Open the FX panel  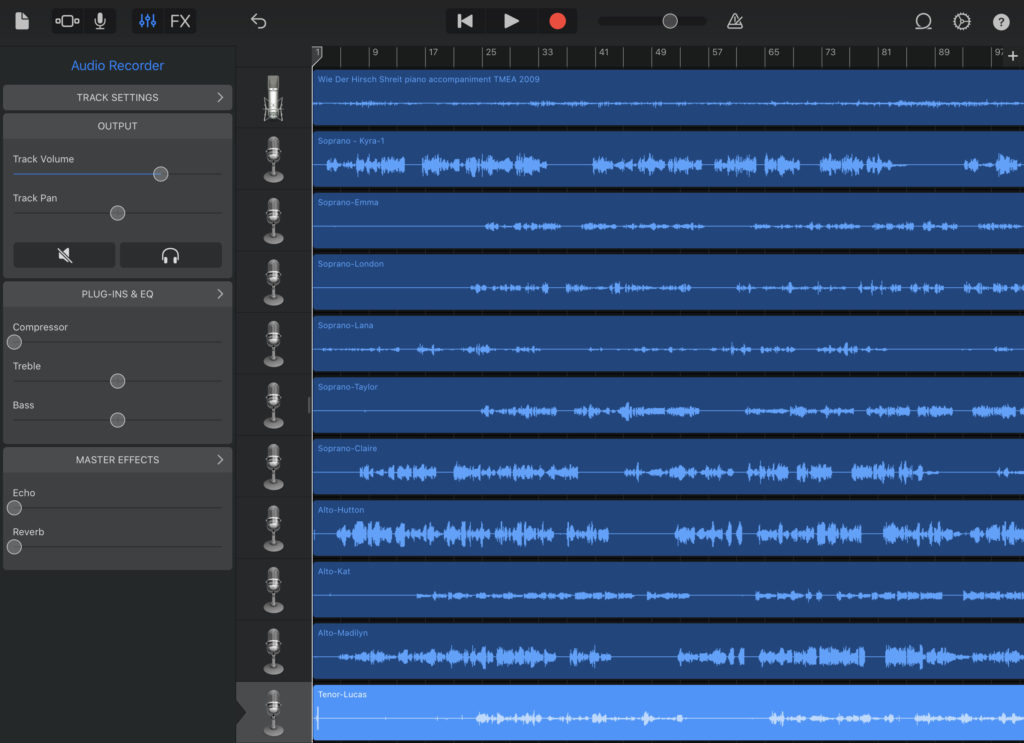180,21
